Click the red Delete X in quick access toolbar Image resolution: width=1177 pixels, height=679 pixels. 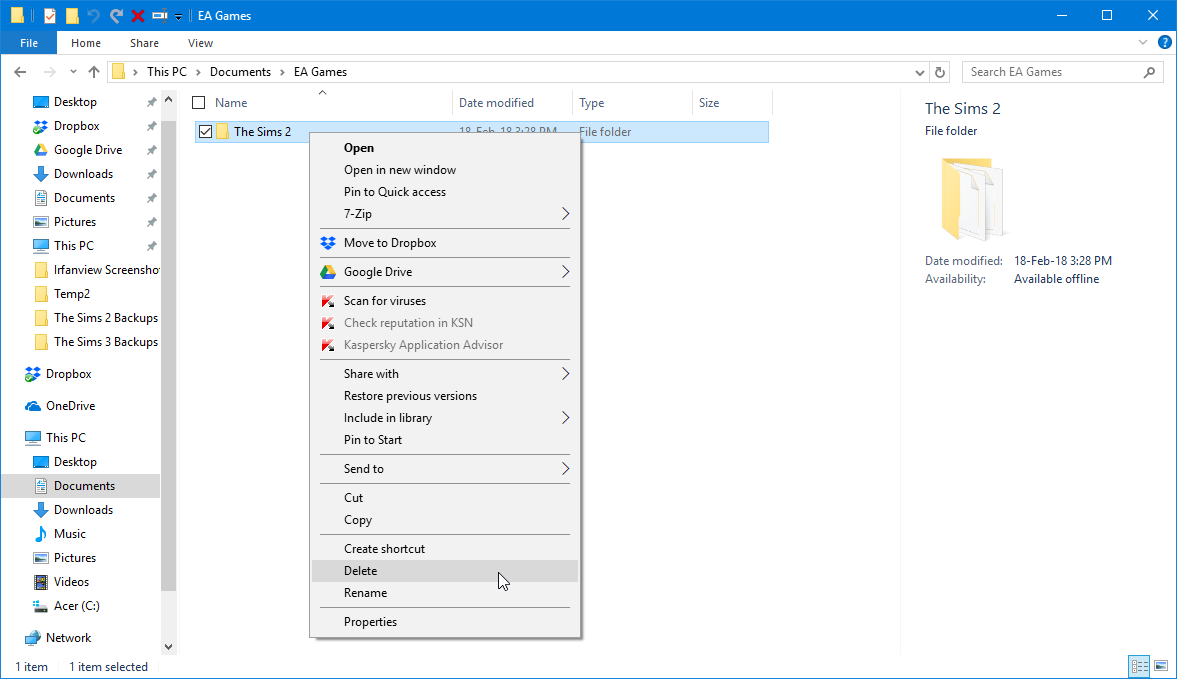coord(138,16)
